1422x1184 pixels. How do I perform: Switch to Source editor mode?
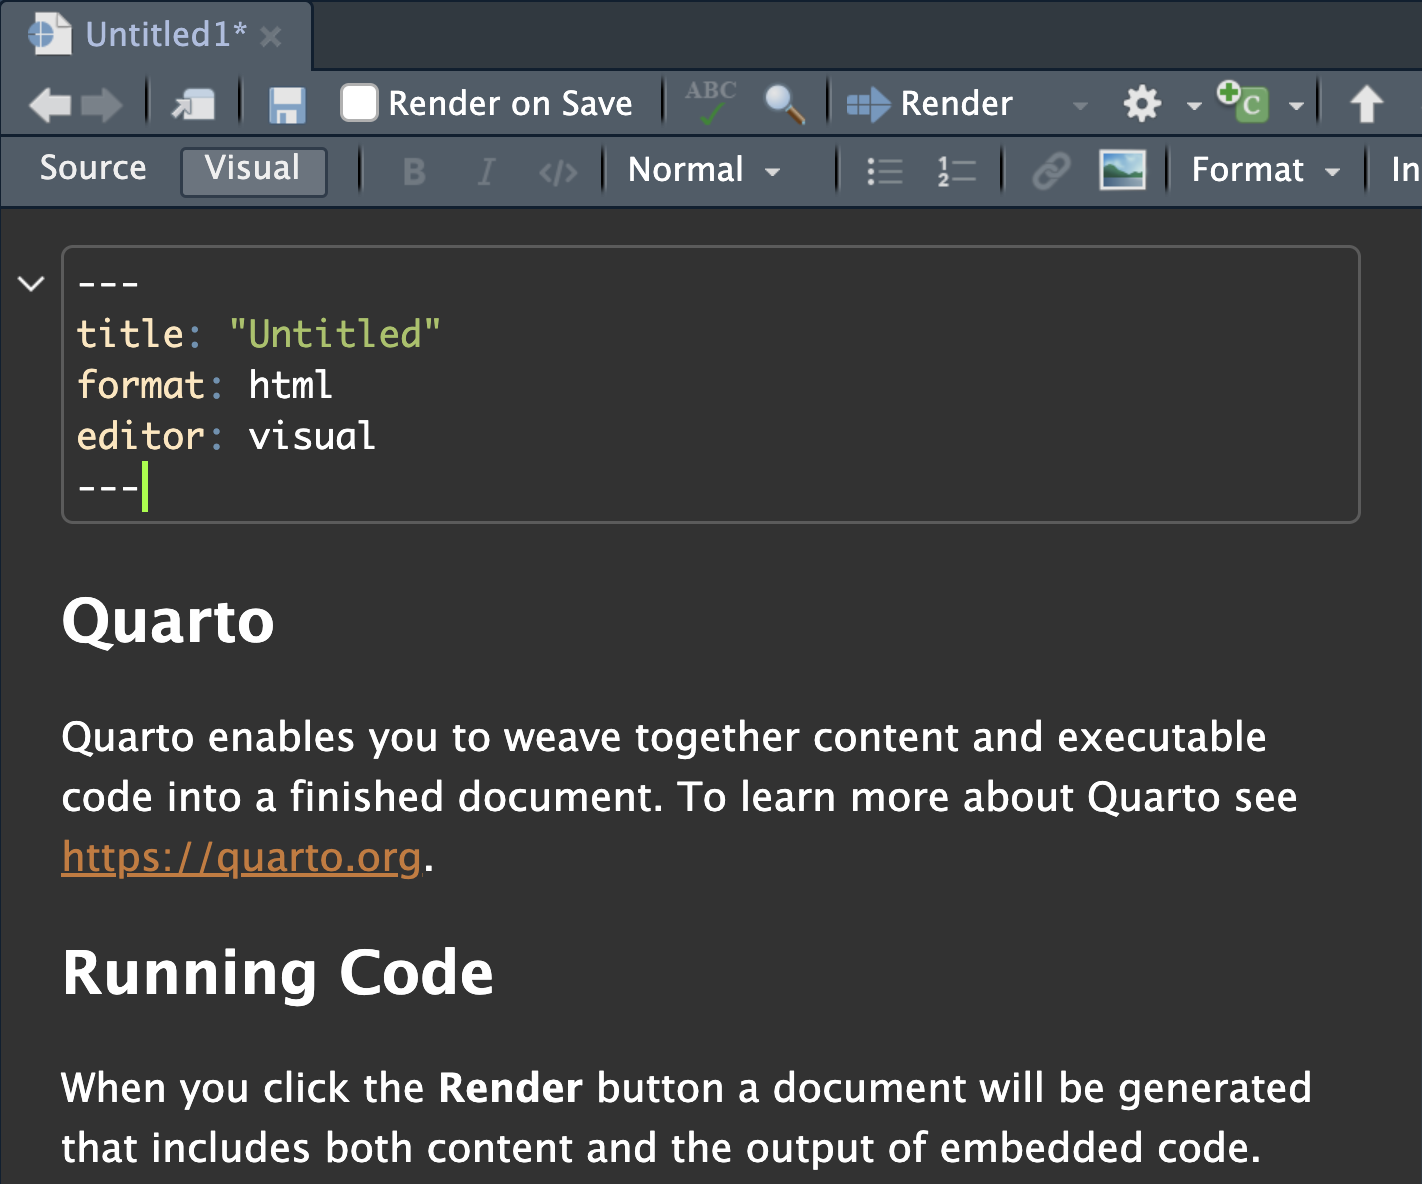pos(93,168)
